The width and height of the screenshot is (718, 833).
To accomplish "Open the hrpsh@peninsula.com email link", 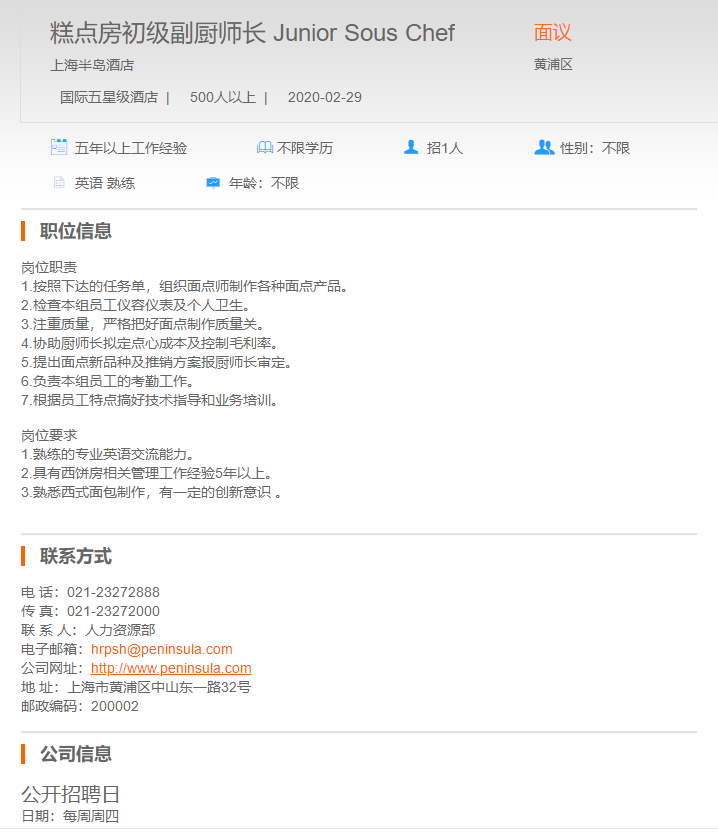I will [x=161, y=649].
